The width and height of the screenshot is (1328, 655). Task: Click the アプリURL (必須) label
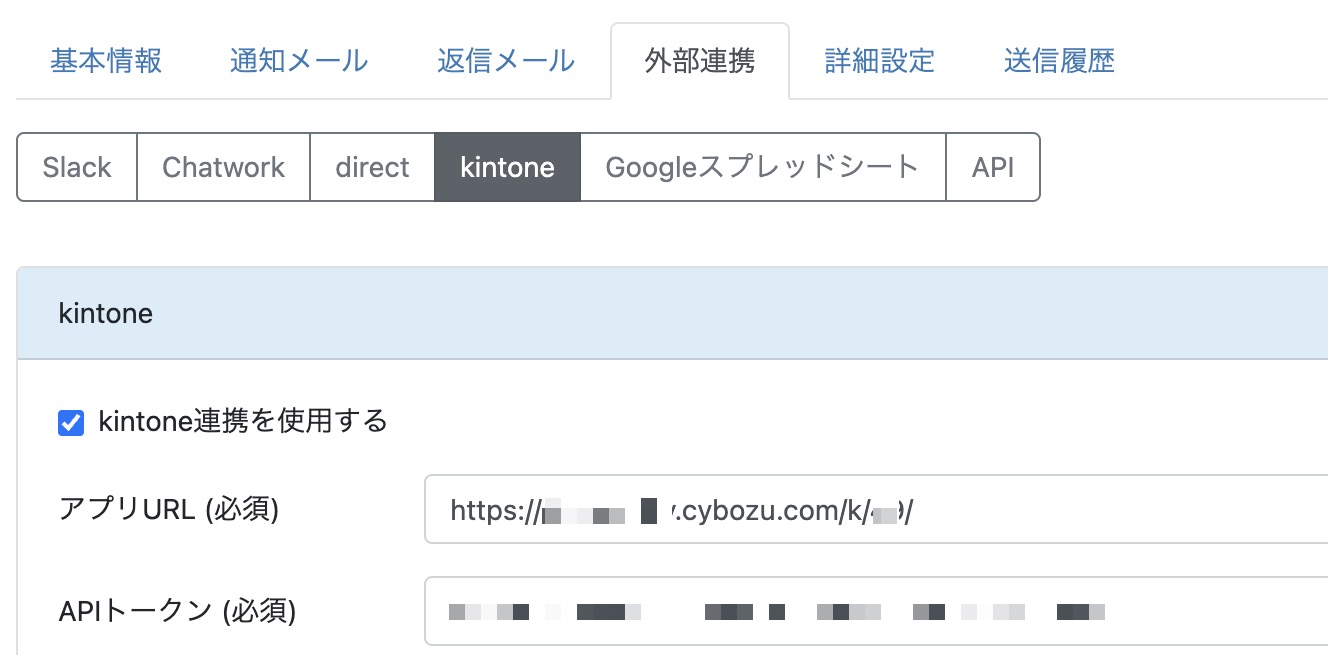pos(169,510)
